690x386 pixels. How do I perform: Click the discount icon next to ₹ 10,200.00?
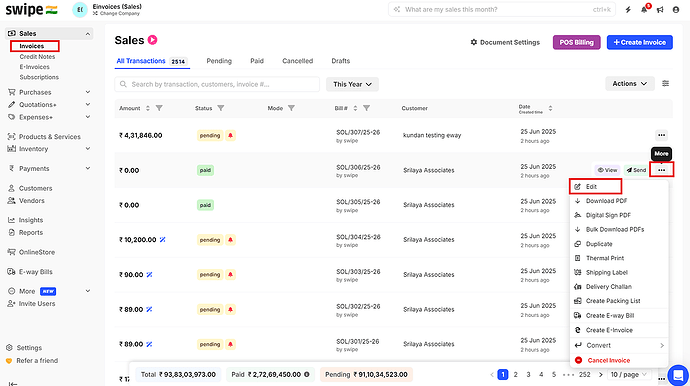(x=162, y=240)
